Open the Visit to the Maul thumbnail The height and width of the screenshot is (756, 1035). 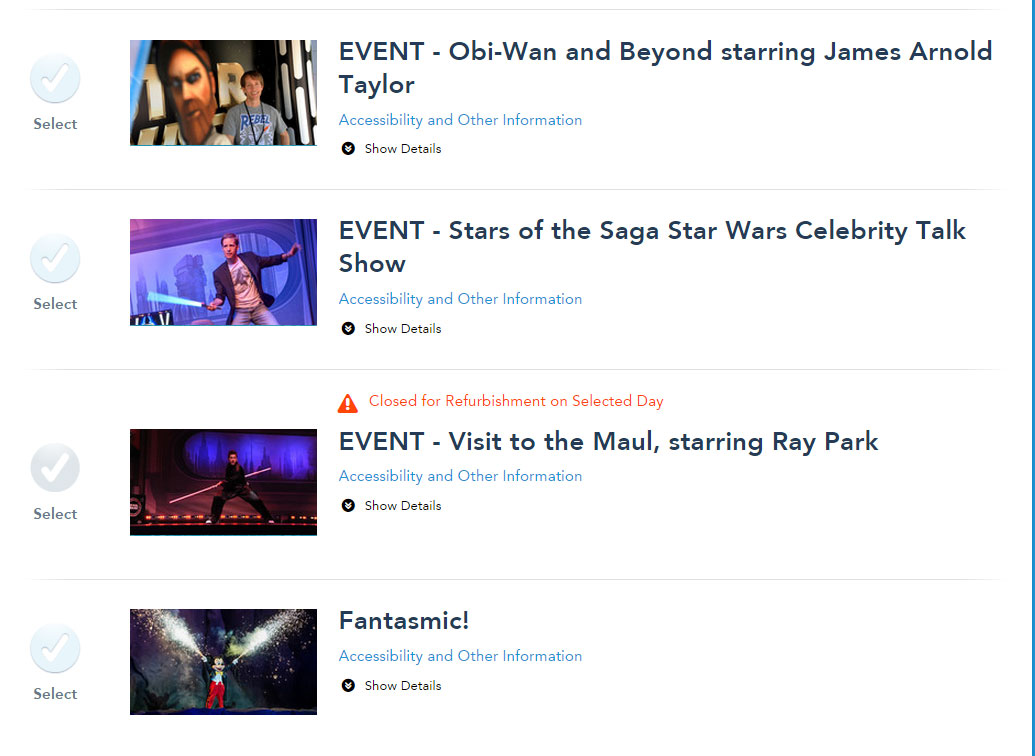tap(223, 482)
